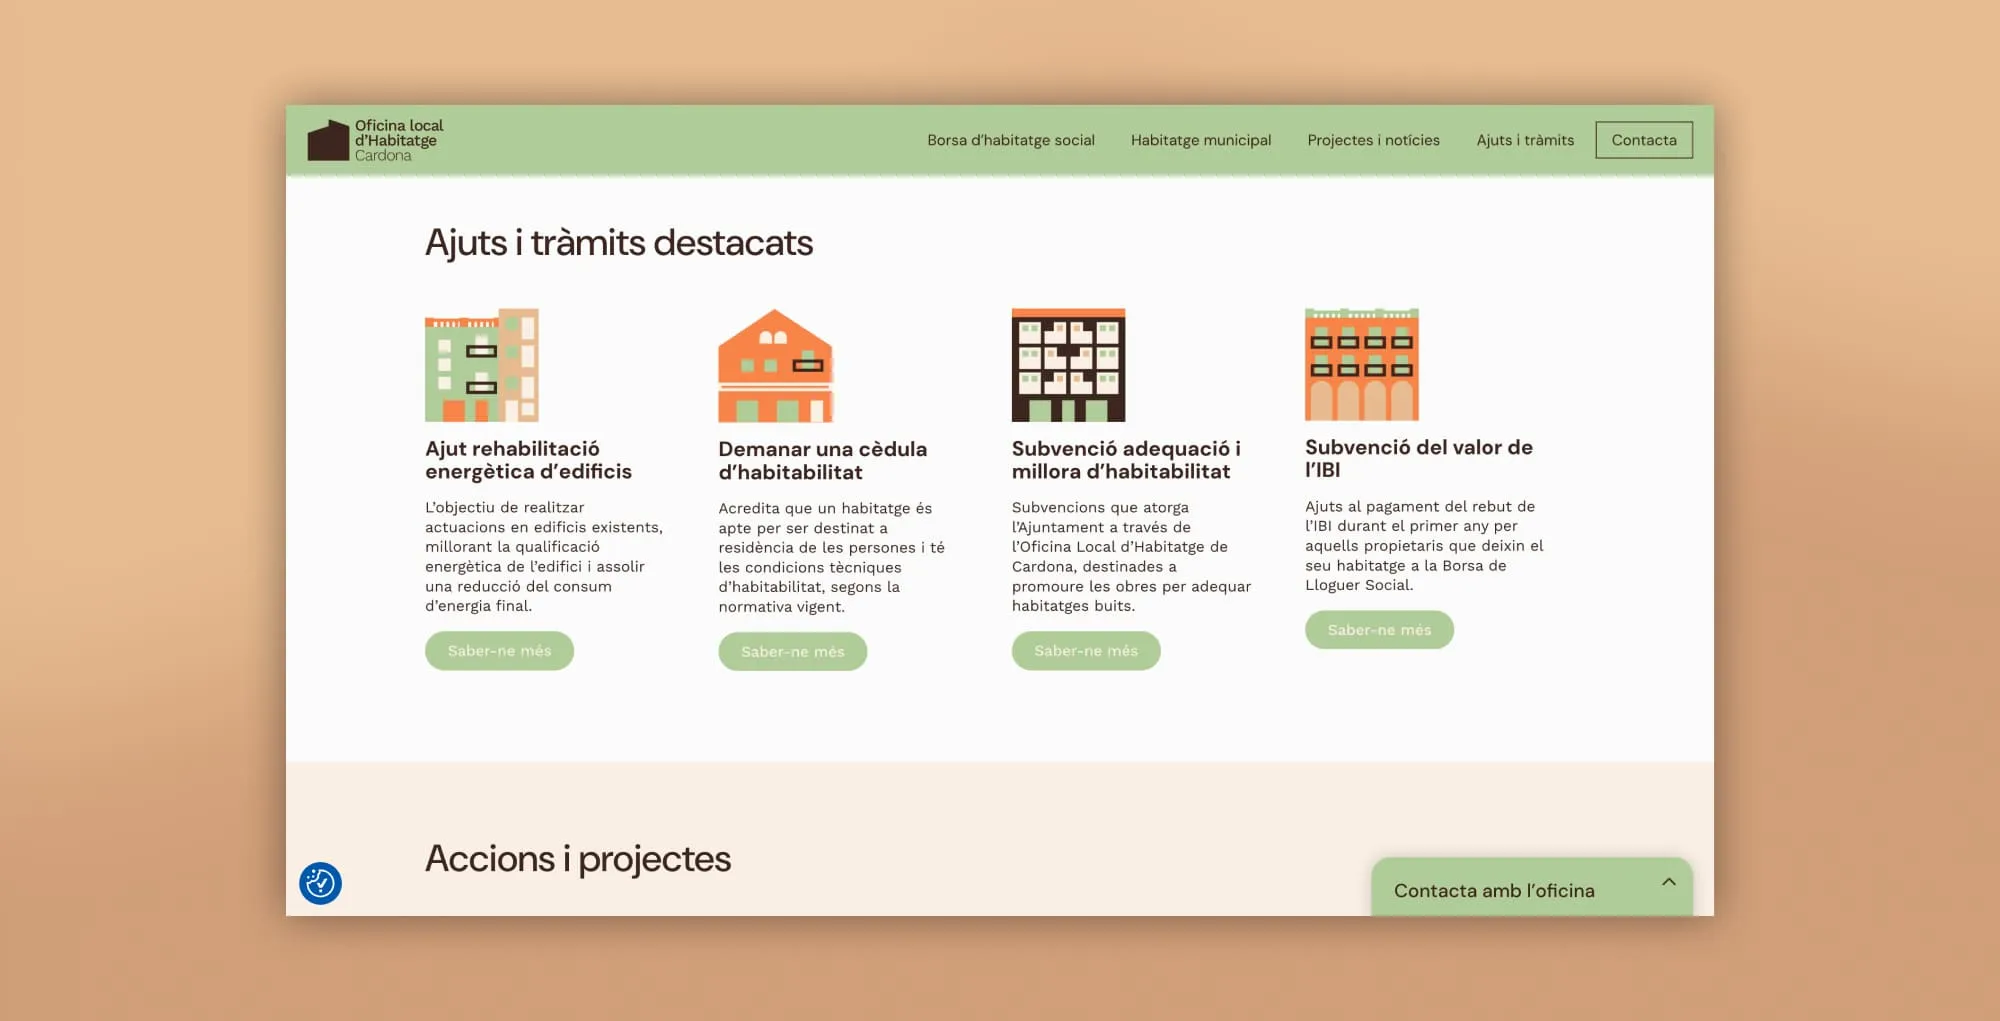The width and height of the screenshot is (2000, 1021).
Task: Click the Contacta button in header
Action: coord(1643,140)
